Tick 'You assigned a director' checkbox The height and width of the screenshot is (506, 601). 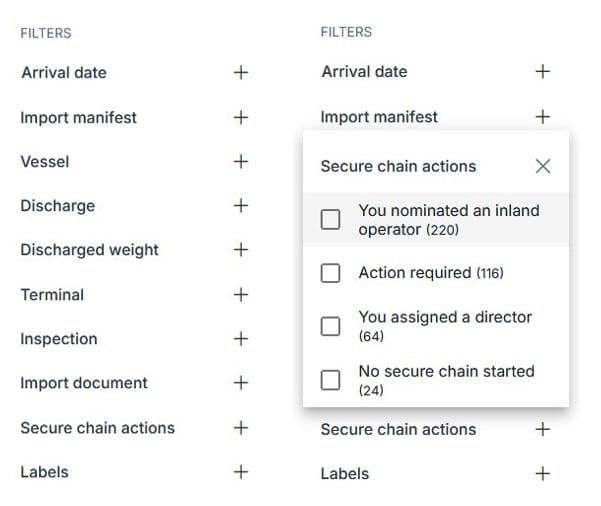point(330,326)
